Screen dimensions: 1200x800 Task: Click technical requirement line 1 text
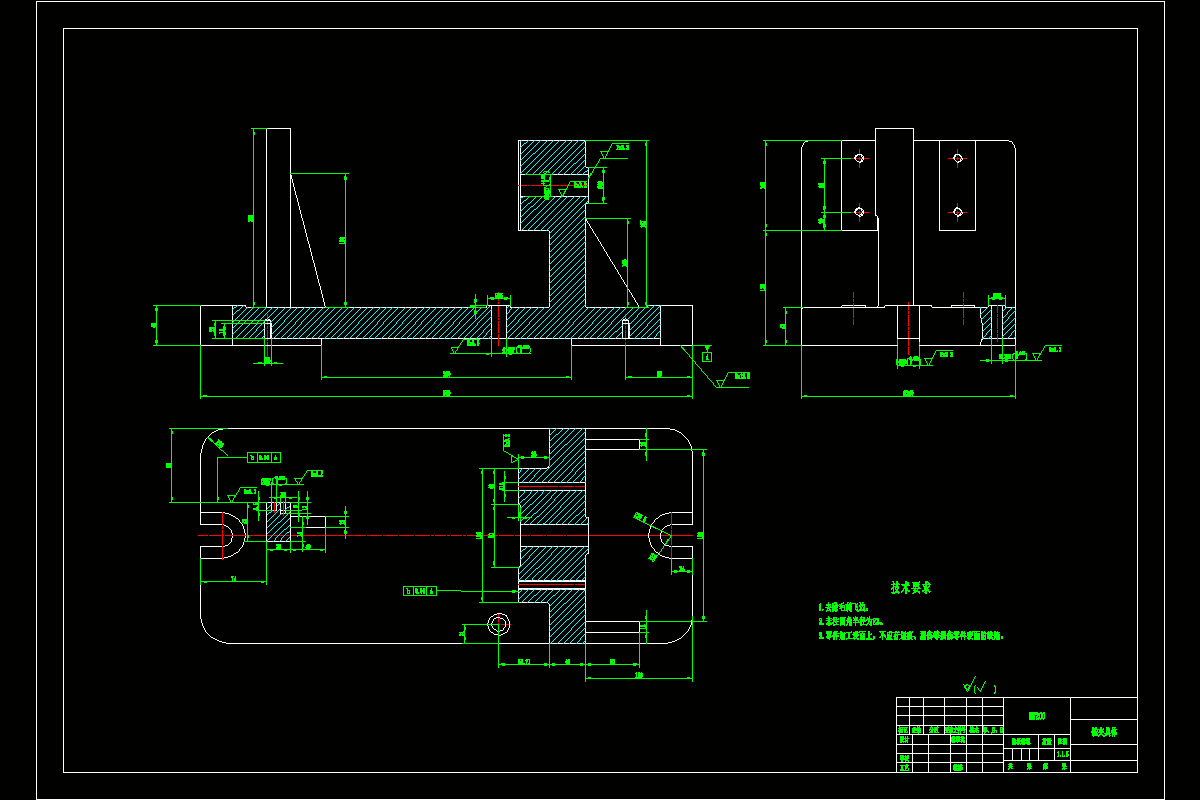(843, 607)
